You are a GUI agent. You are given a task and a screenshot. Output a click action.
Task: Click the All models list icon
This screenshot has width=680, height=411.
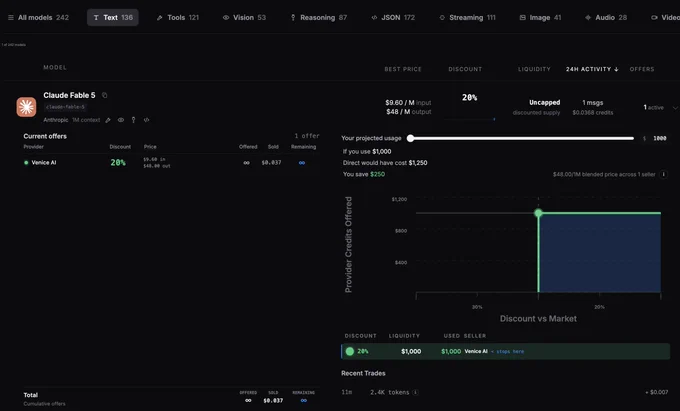click(11, 18)
